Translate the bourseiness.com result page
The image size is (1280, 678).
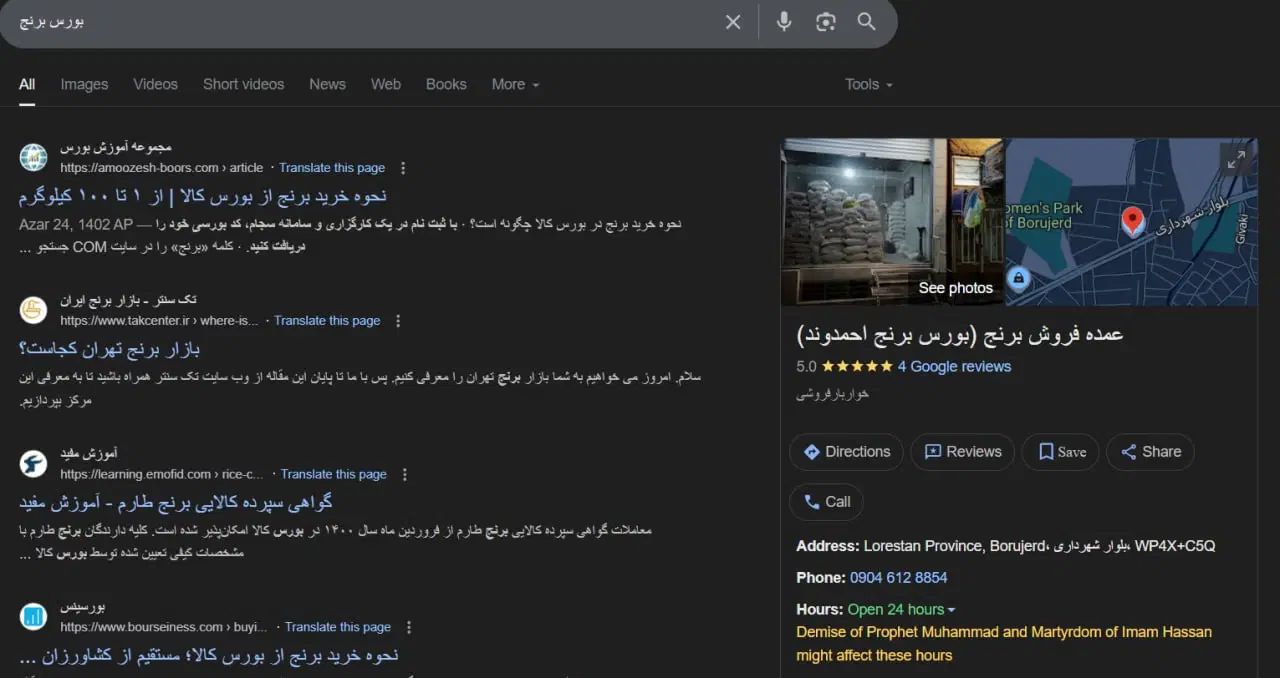point(338,627)
